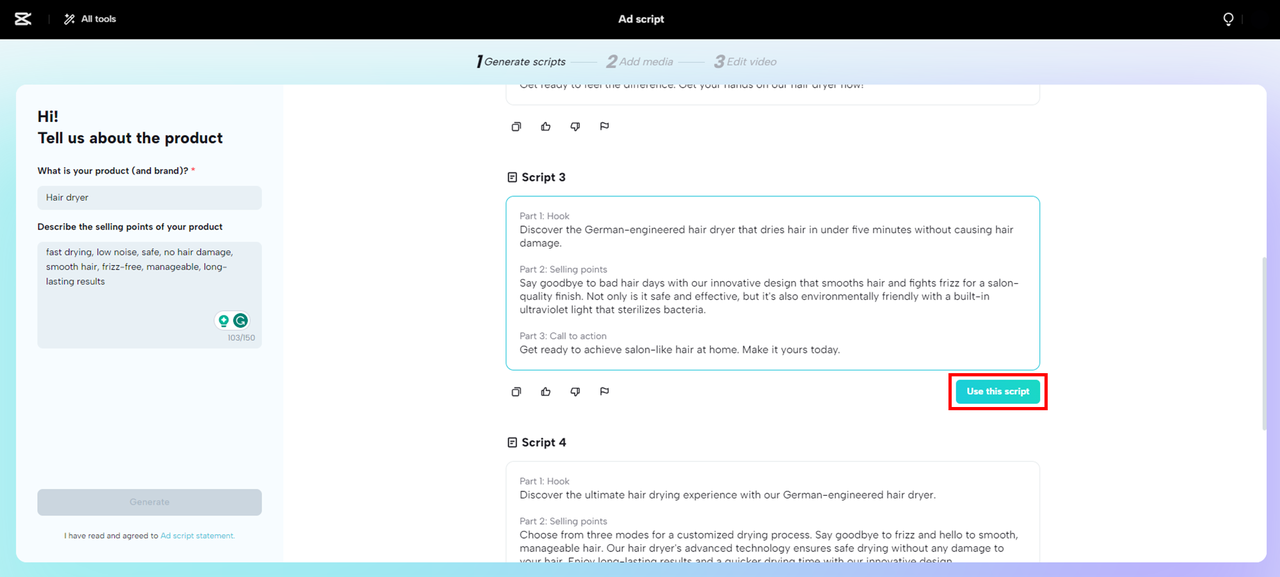Screen dimensions: 1280x577
Task: Select the Script 4 text card
Action: pos(773,511)
